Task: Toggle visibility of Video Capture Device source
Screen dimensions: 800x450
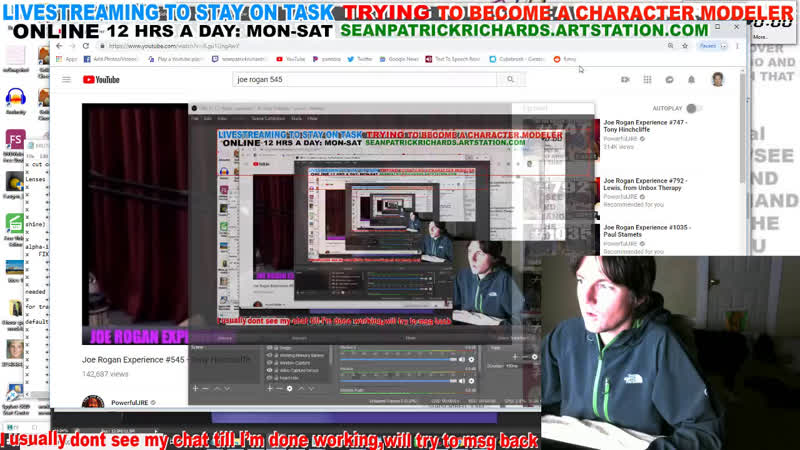Action: pos(269,370)
